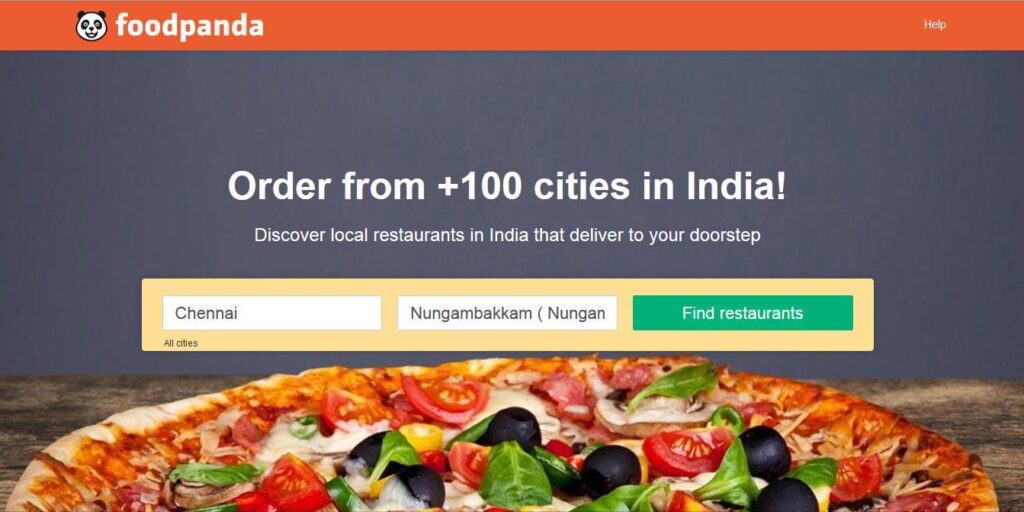The width and height of the screenshot is (1024, 512).
Task: Click the 'Discover local restaurants' subtitle text
Action: (x=507, y=235)
